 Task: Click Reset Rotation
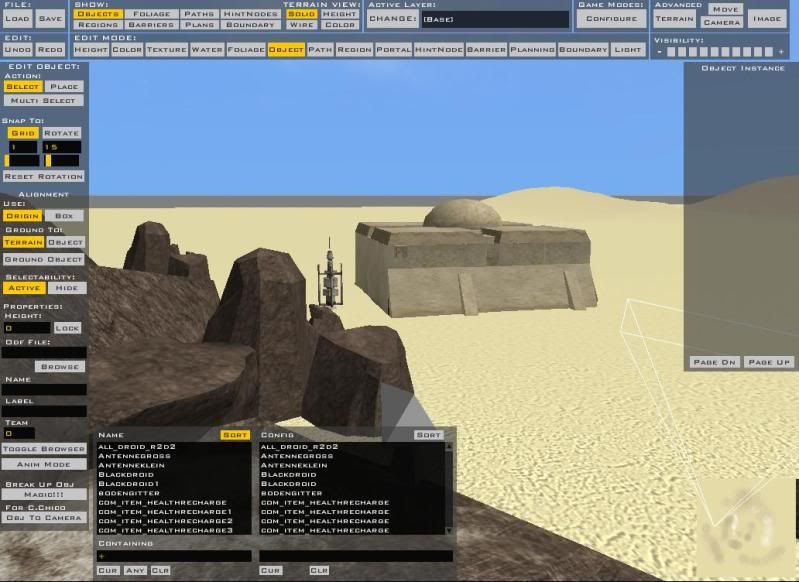43,176
